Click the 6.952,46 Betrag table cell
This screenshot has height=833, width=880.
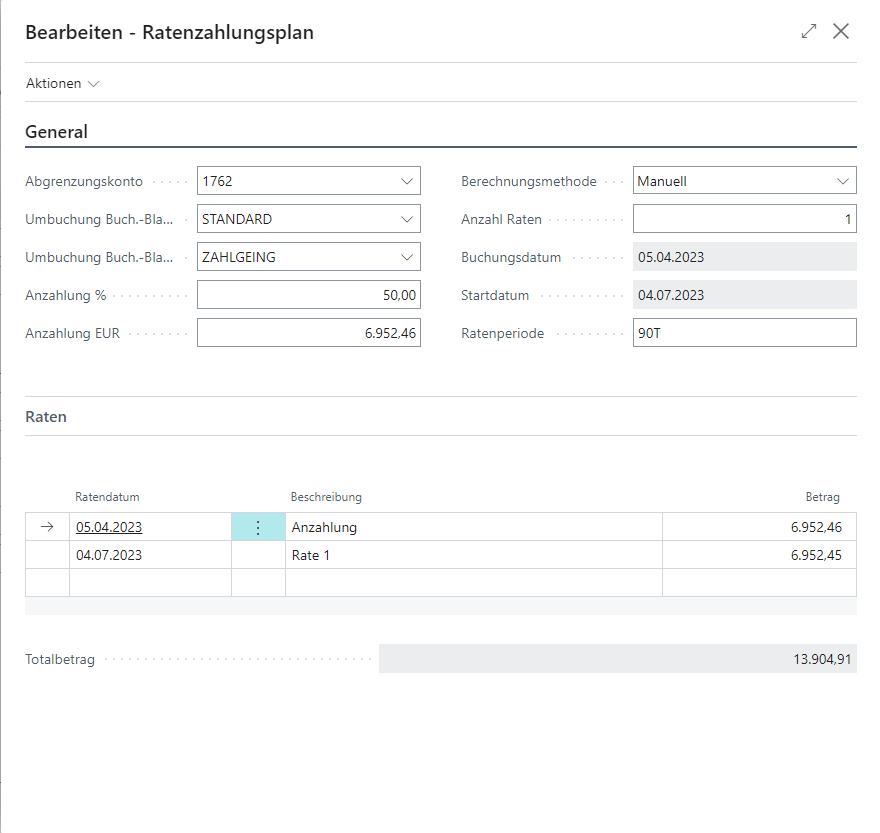[x=759, y=527]
